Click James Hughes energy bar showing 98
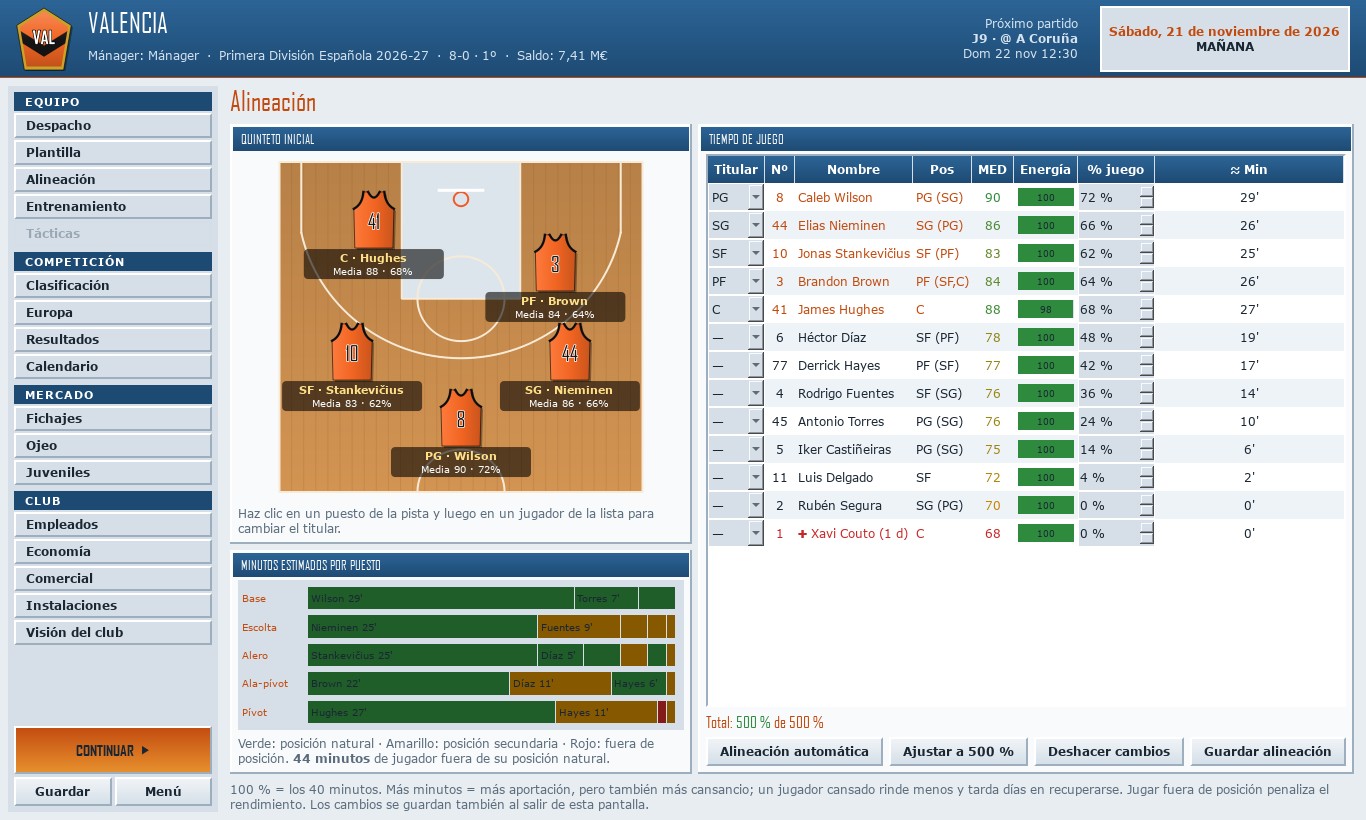The width and height of the screenshot is (1366, 820). 1045,310
